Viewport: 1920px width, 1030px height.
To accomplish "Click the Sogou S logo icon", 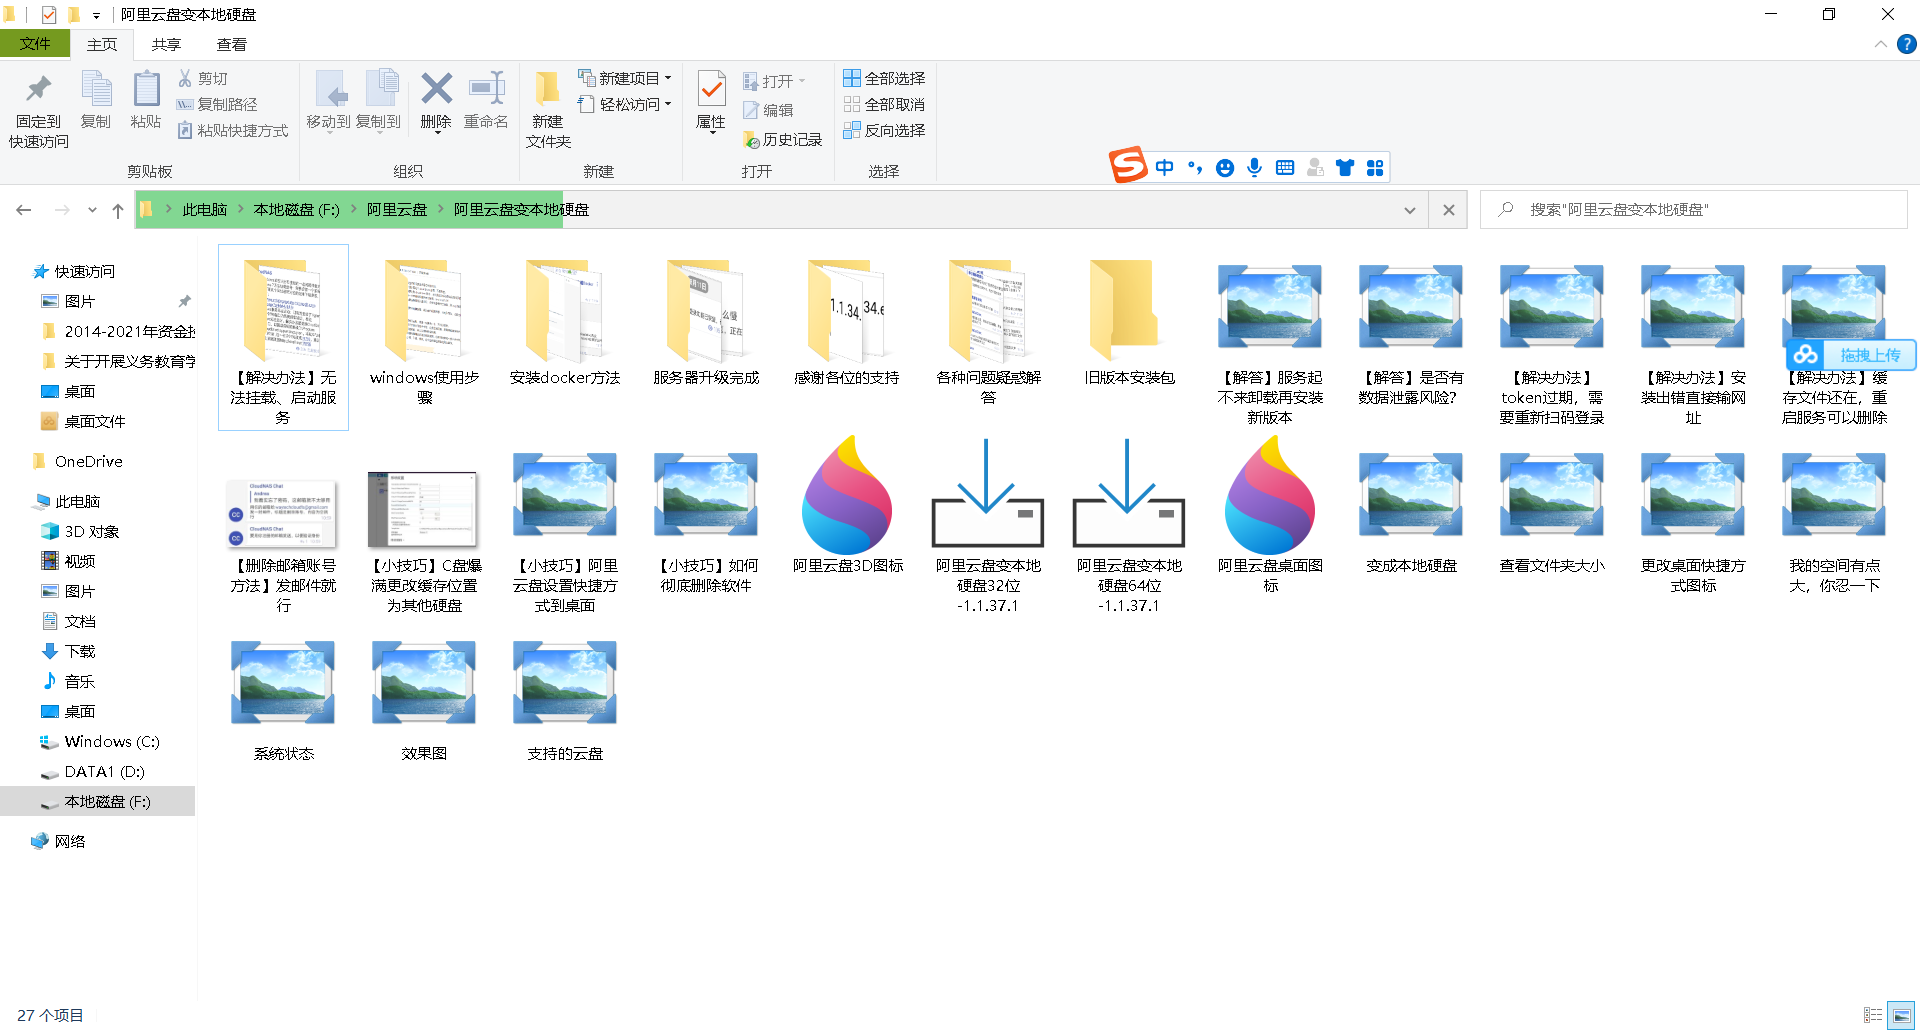I will click(1128, 165).
